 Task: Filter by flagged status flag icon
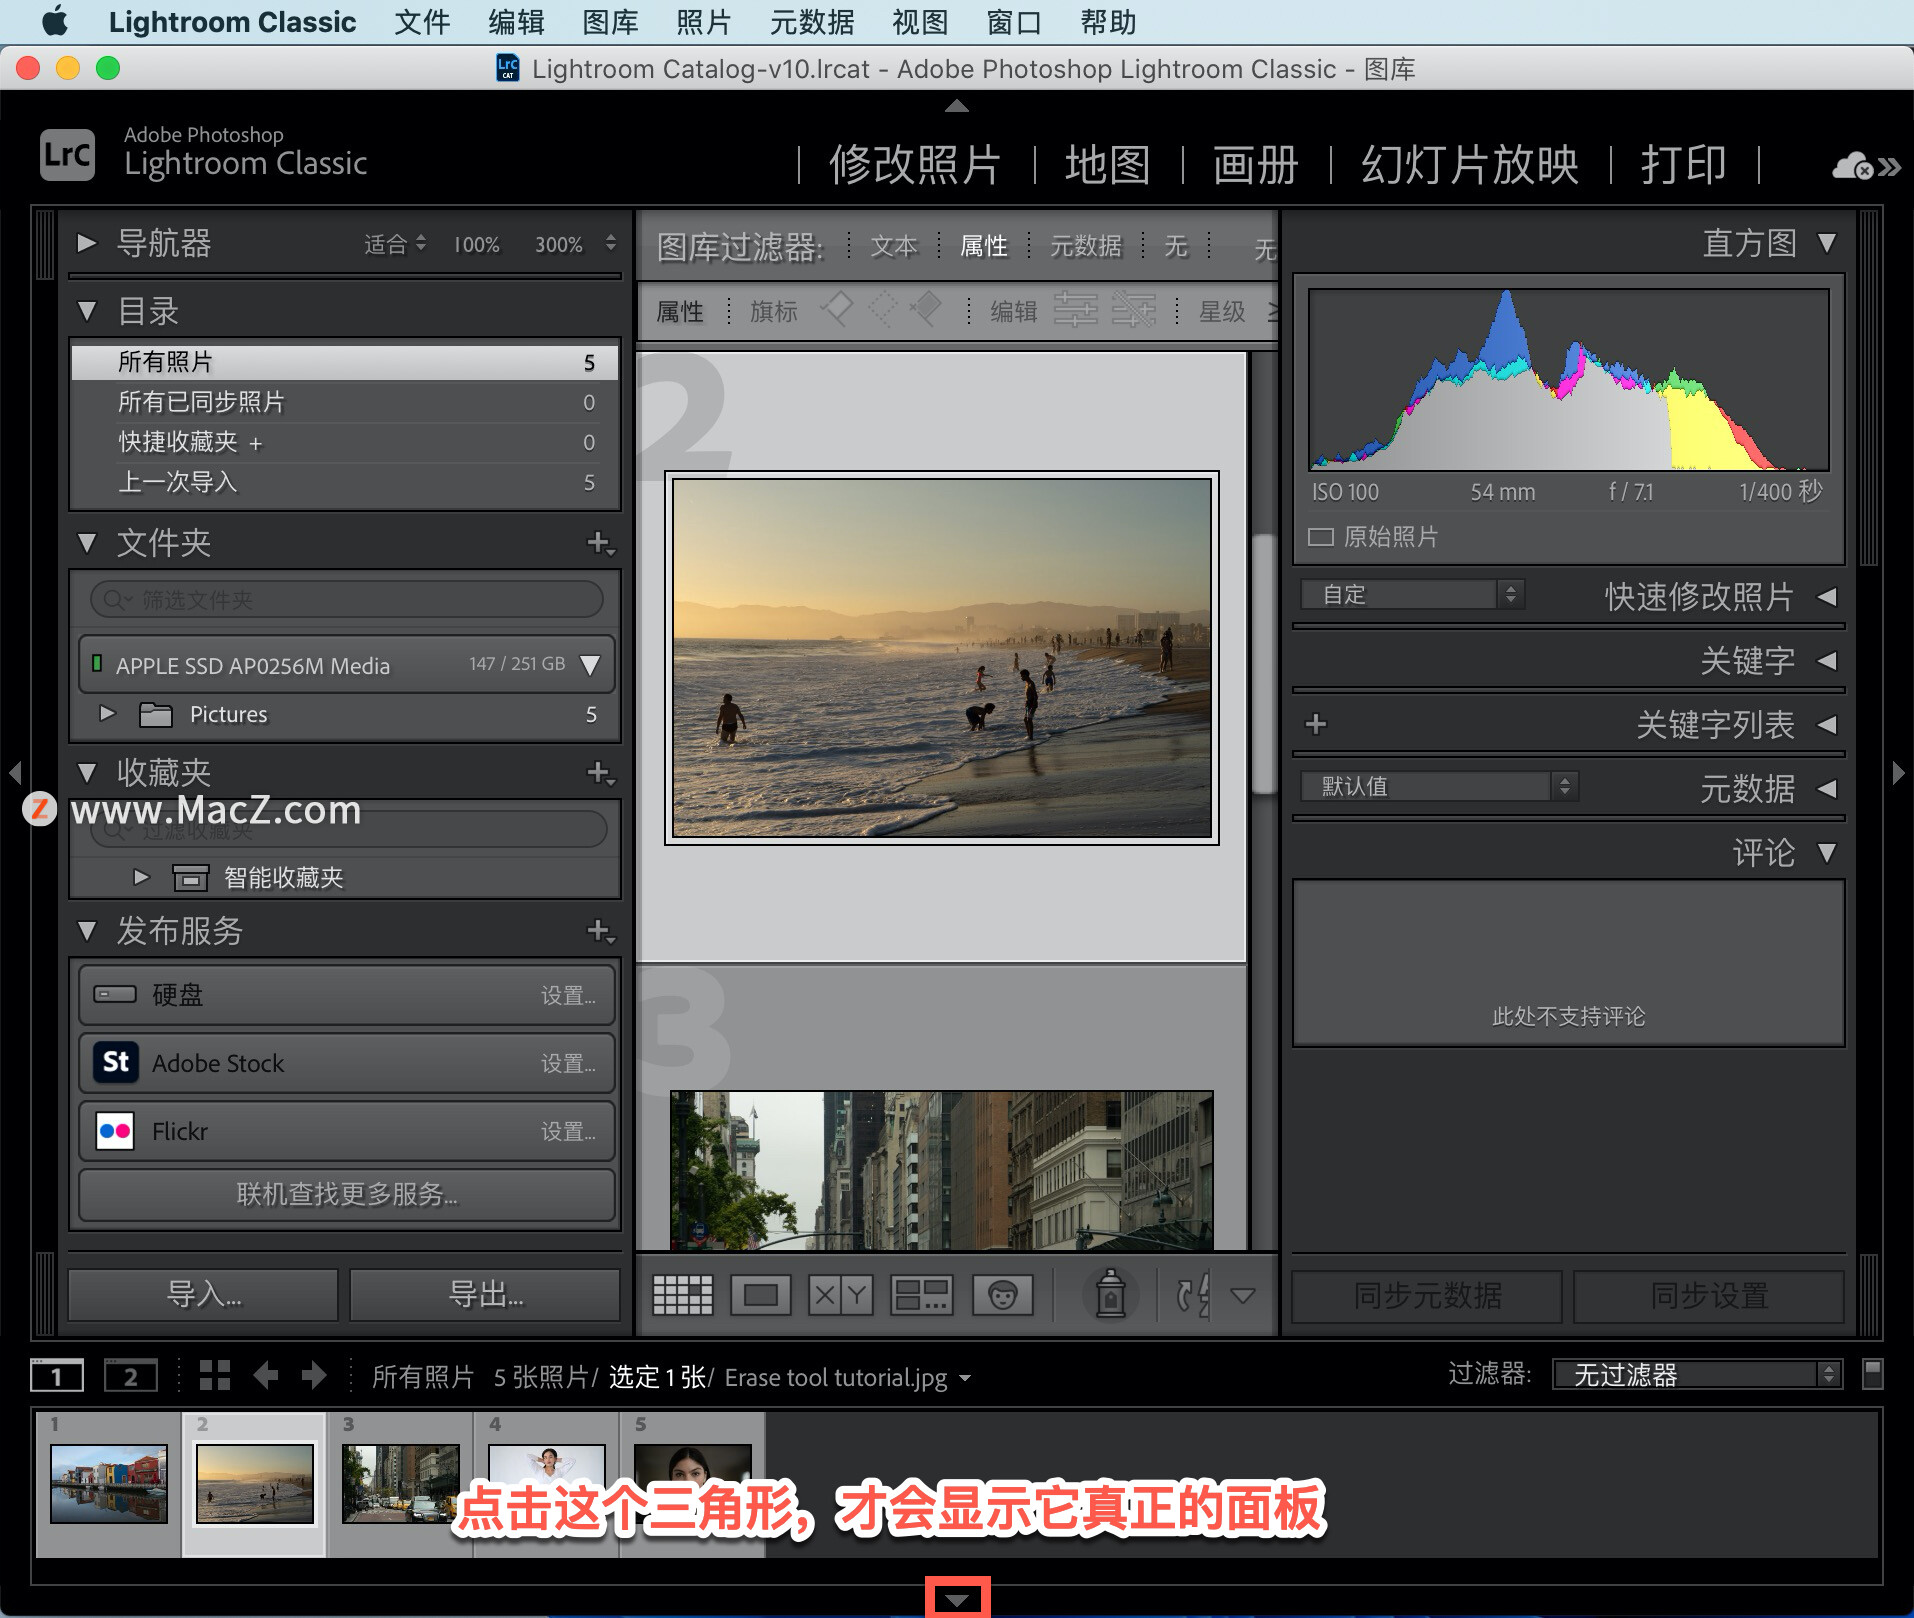[x=837, y=310]
